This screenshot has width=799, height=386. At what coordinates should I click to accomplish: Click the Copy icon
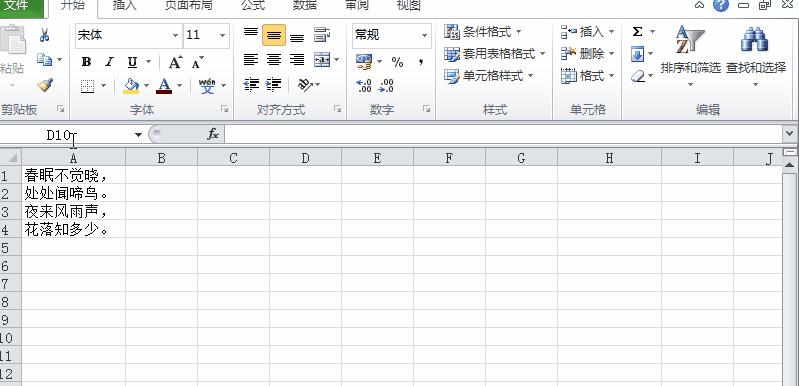(44, 60)
